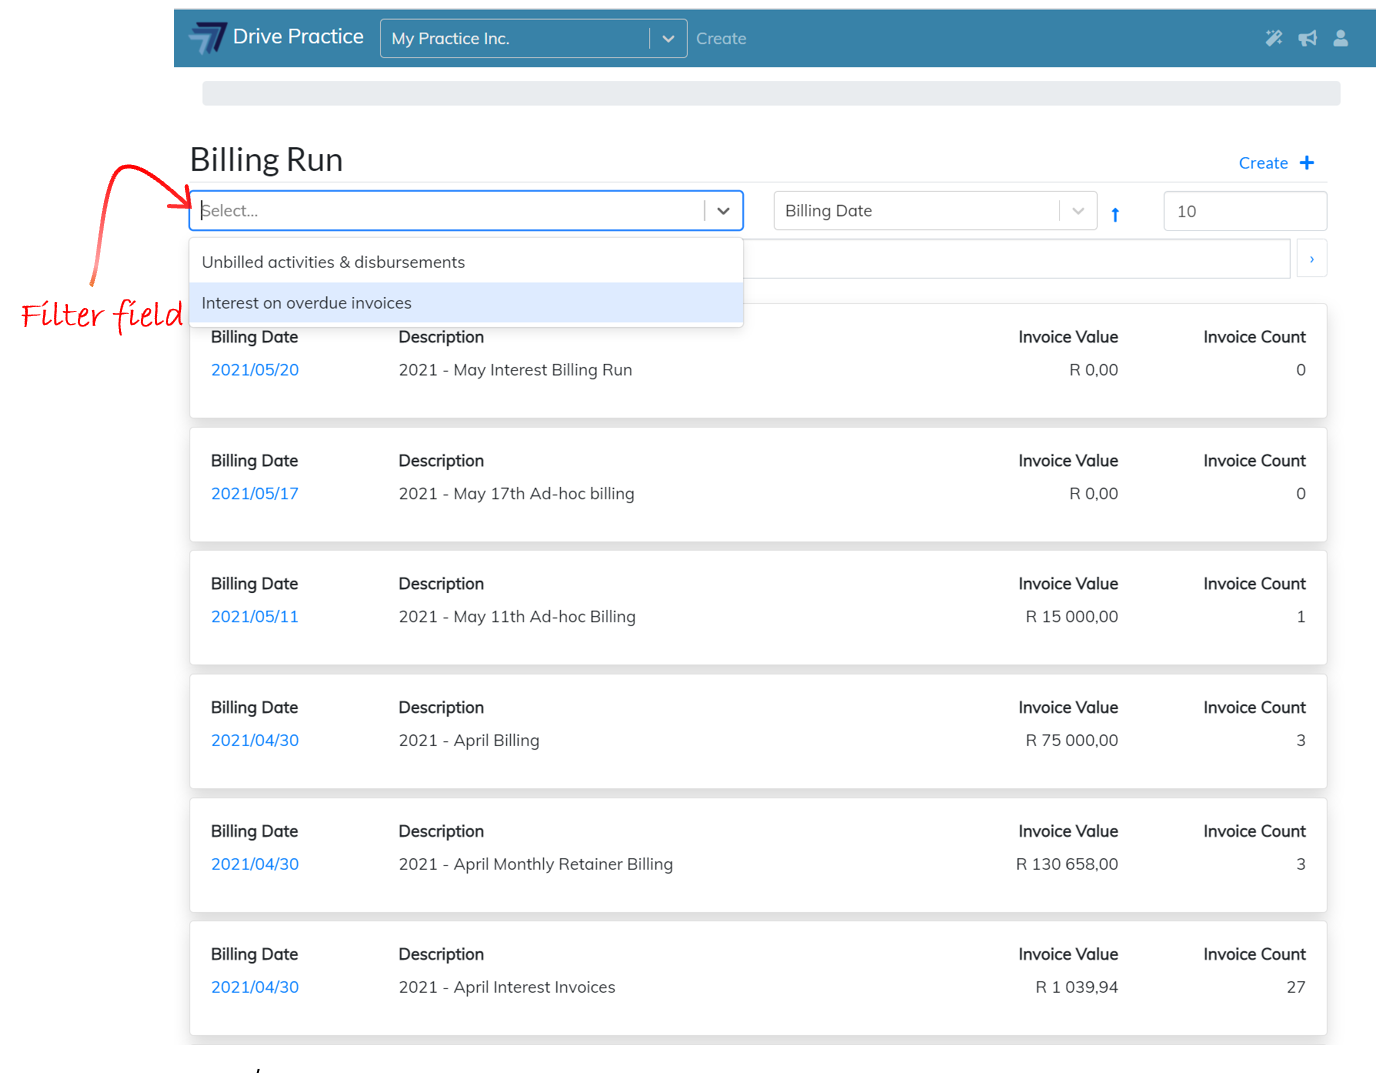Click the invoice count 27
1387x1073 pixels.
click(x=1296, y=987)
